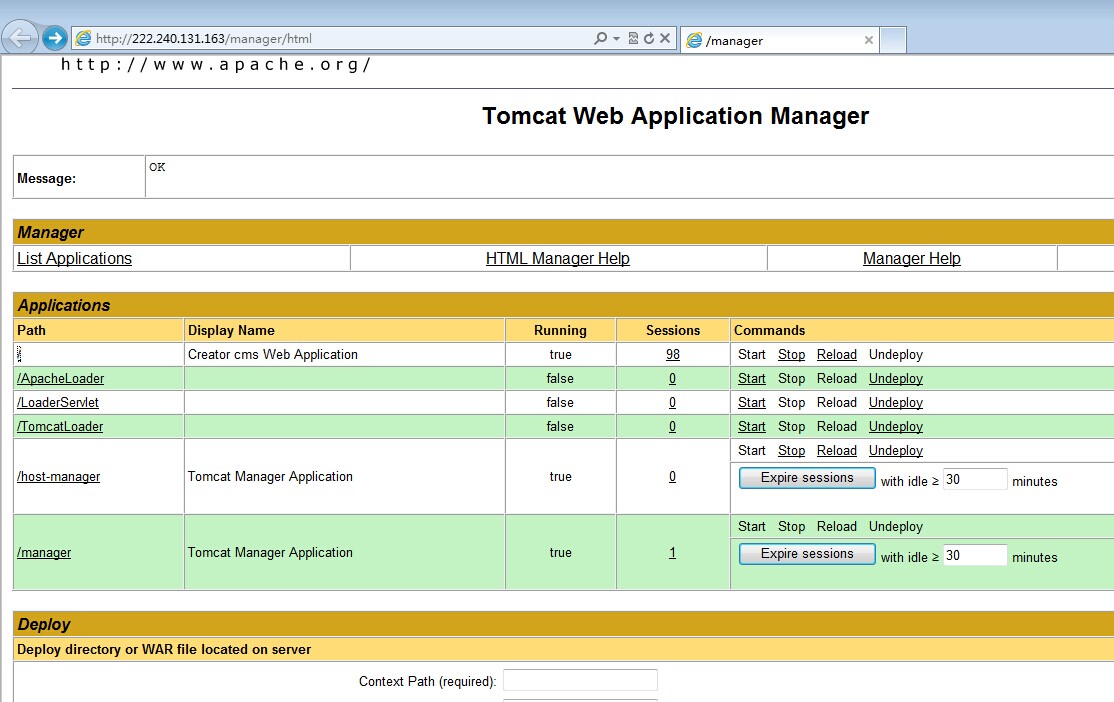This screenshot has height=702, width=1114.
Task: Click the 'Tomcat Web Application Manager' heading
Action: pyautogui.click(x=676, y=116)
